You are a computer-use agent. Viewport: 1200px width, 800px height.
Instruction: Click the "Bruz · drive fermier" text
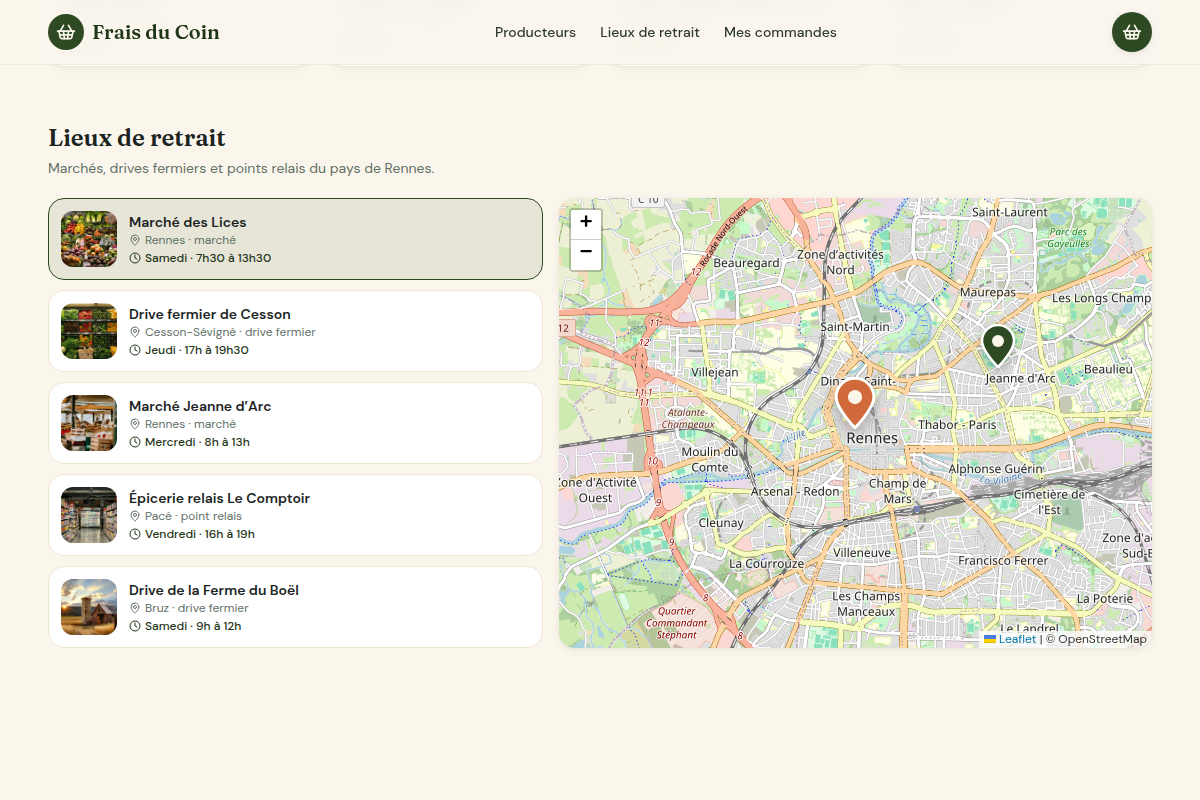click(197, 608)
